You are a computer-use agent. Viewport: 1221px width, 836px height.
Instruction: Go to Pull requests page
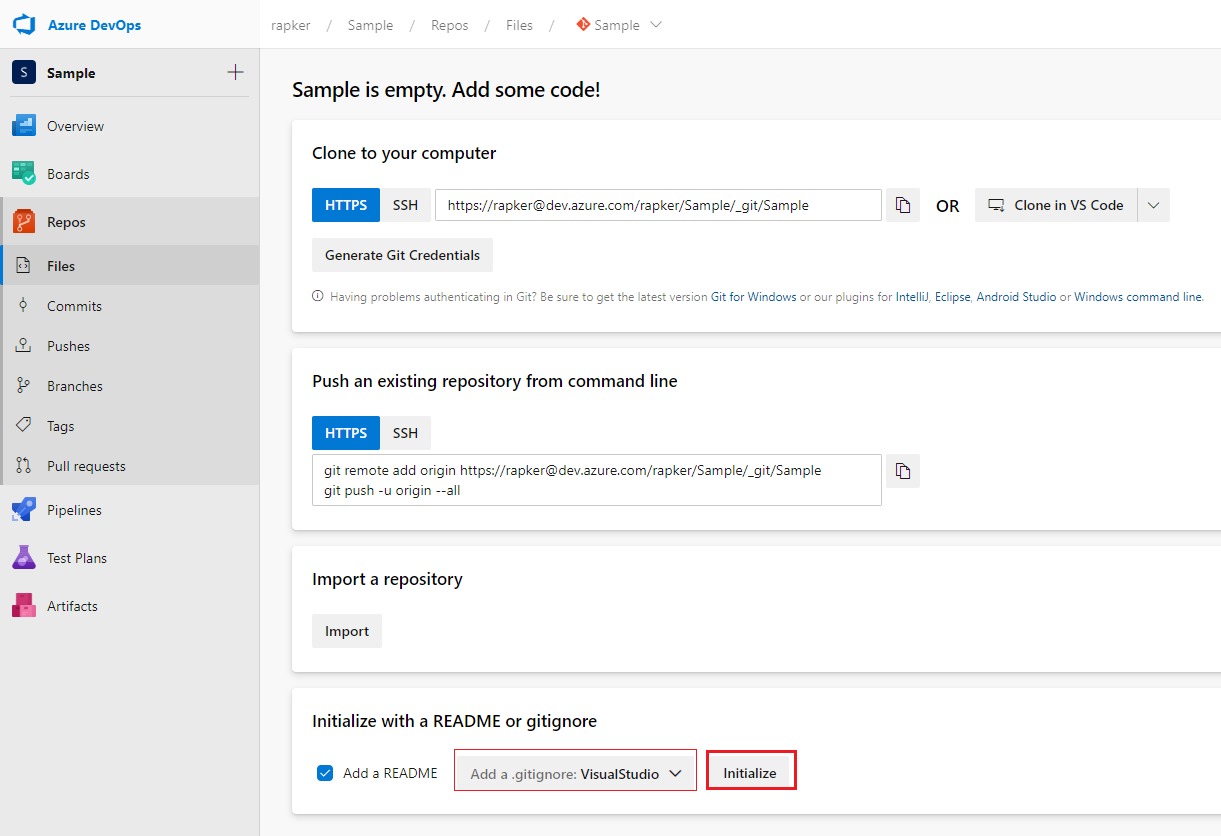pyautogui.click(x=130, y=466)
